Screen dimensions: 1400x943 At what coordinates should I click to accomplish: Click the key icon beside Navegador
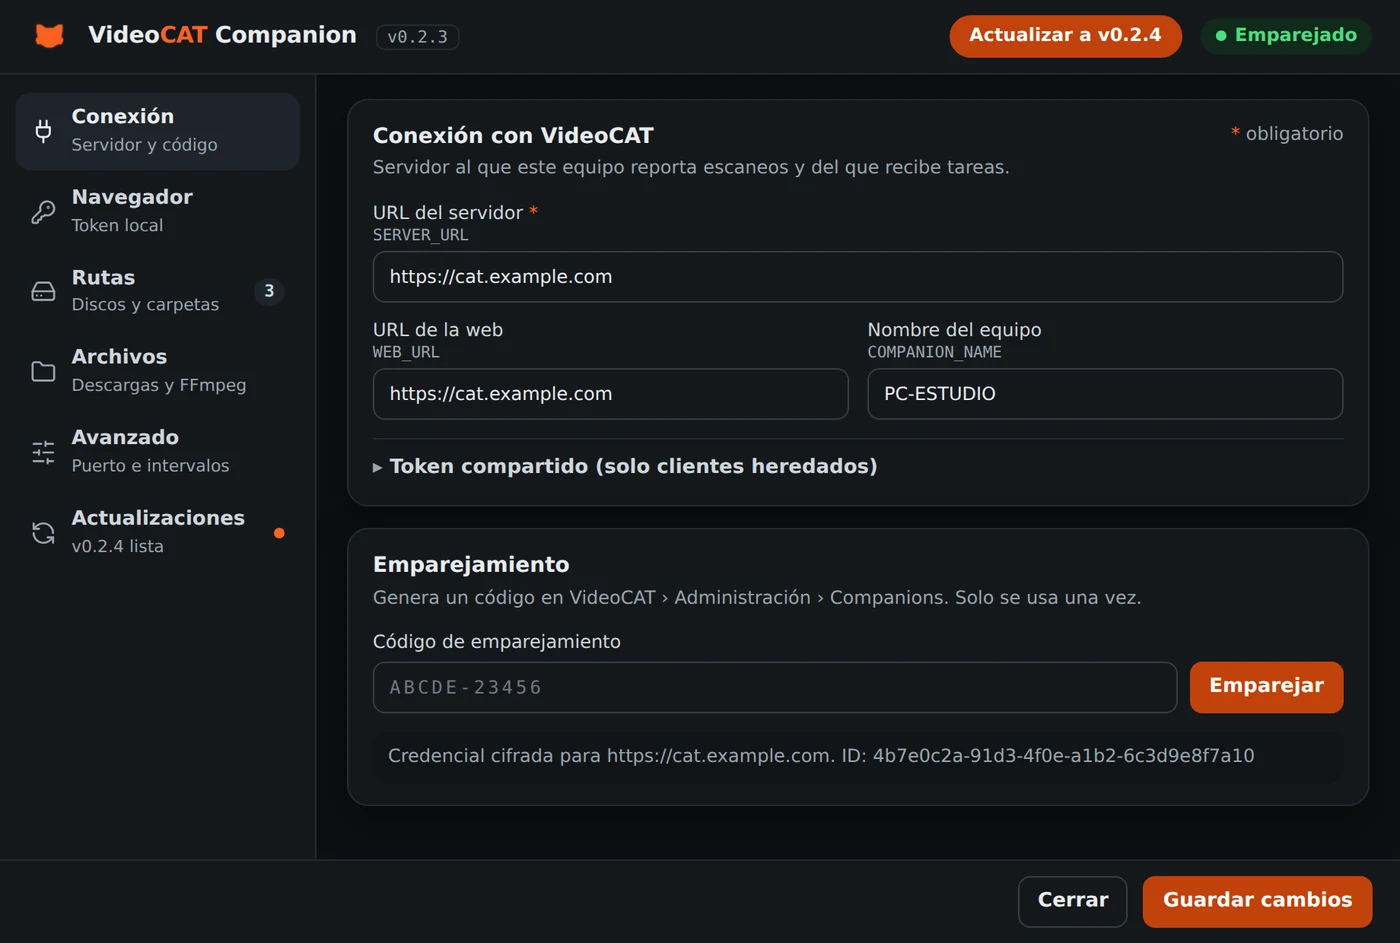[x=43, y=211]
